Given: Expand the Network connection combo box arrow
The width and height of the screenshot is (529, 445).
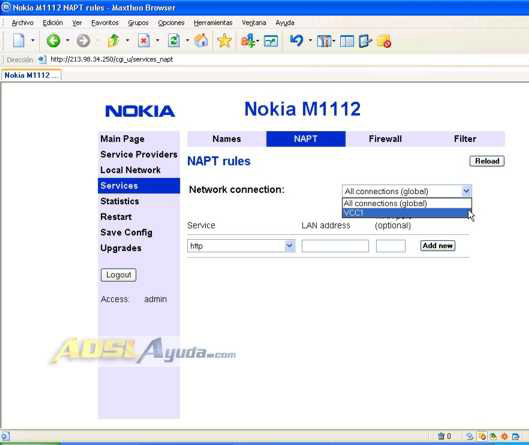Looking at the screenshot, I should [467, 191].
